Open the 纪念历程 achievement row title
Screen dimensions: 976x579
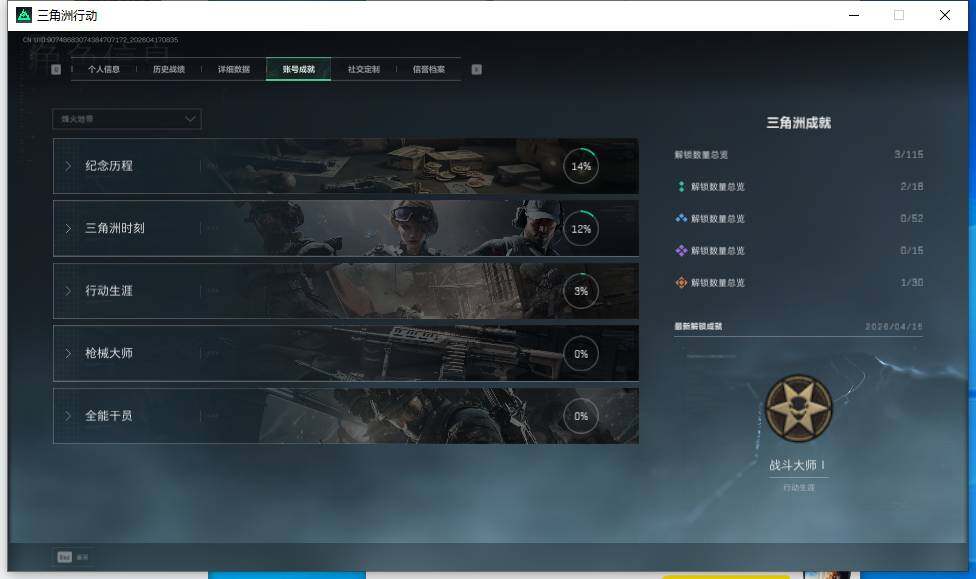point(109,166)
